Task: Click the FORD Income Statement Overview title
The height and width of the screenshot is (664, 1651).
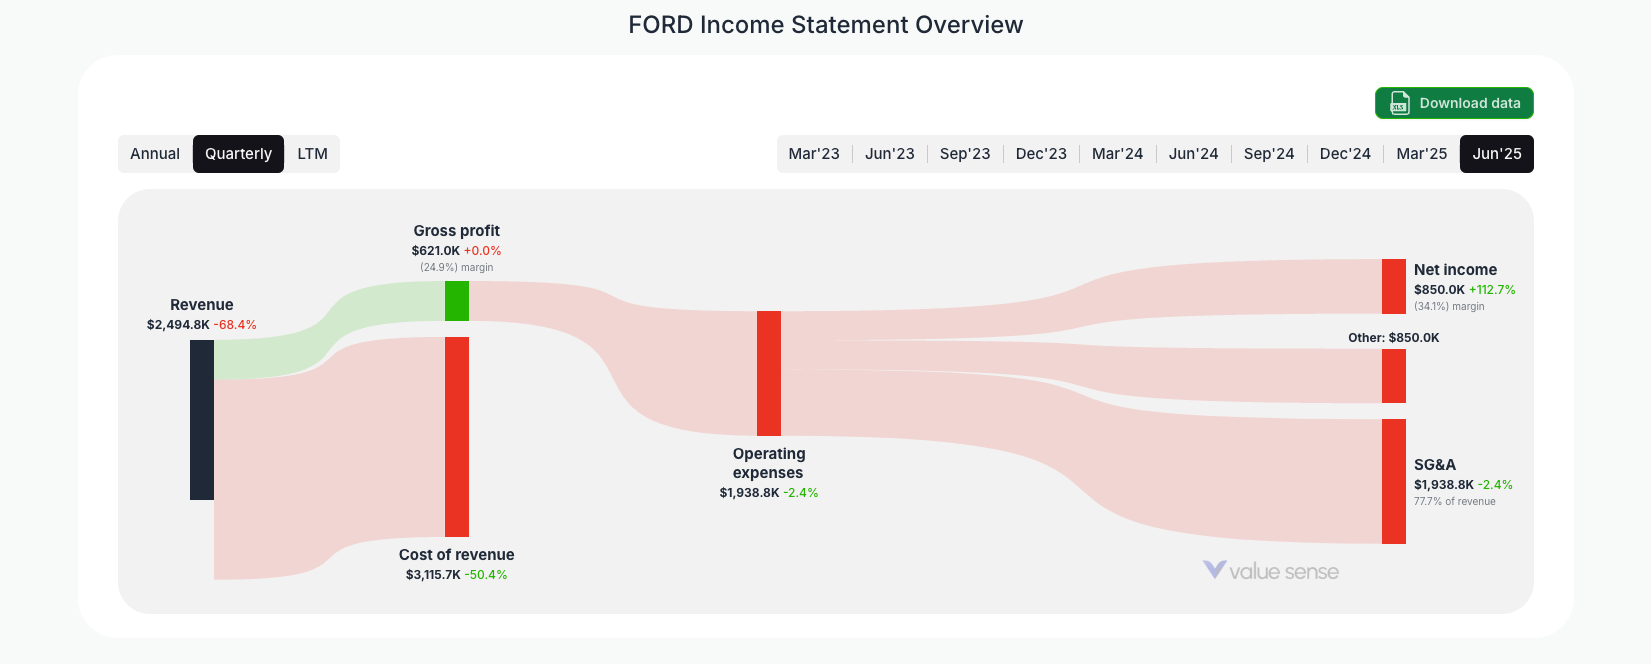Action: 825,24
